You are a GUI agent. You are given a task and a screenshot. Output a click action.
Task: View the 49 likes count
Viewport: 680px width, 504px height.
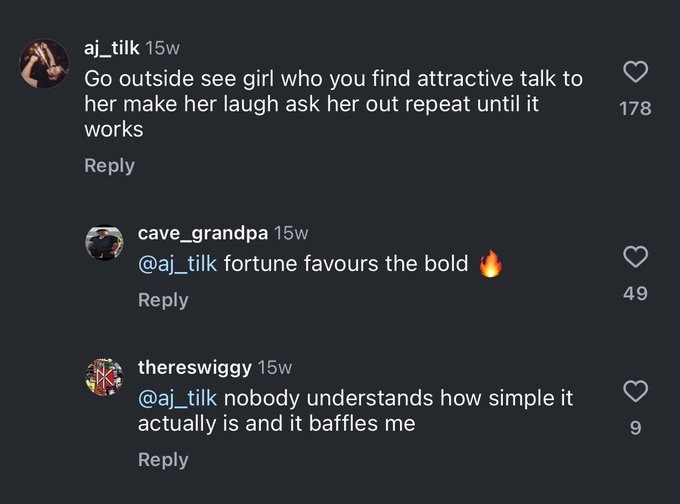[635, 294]
